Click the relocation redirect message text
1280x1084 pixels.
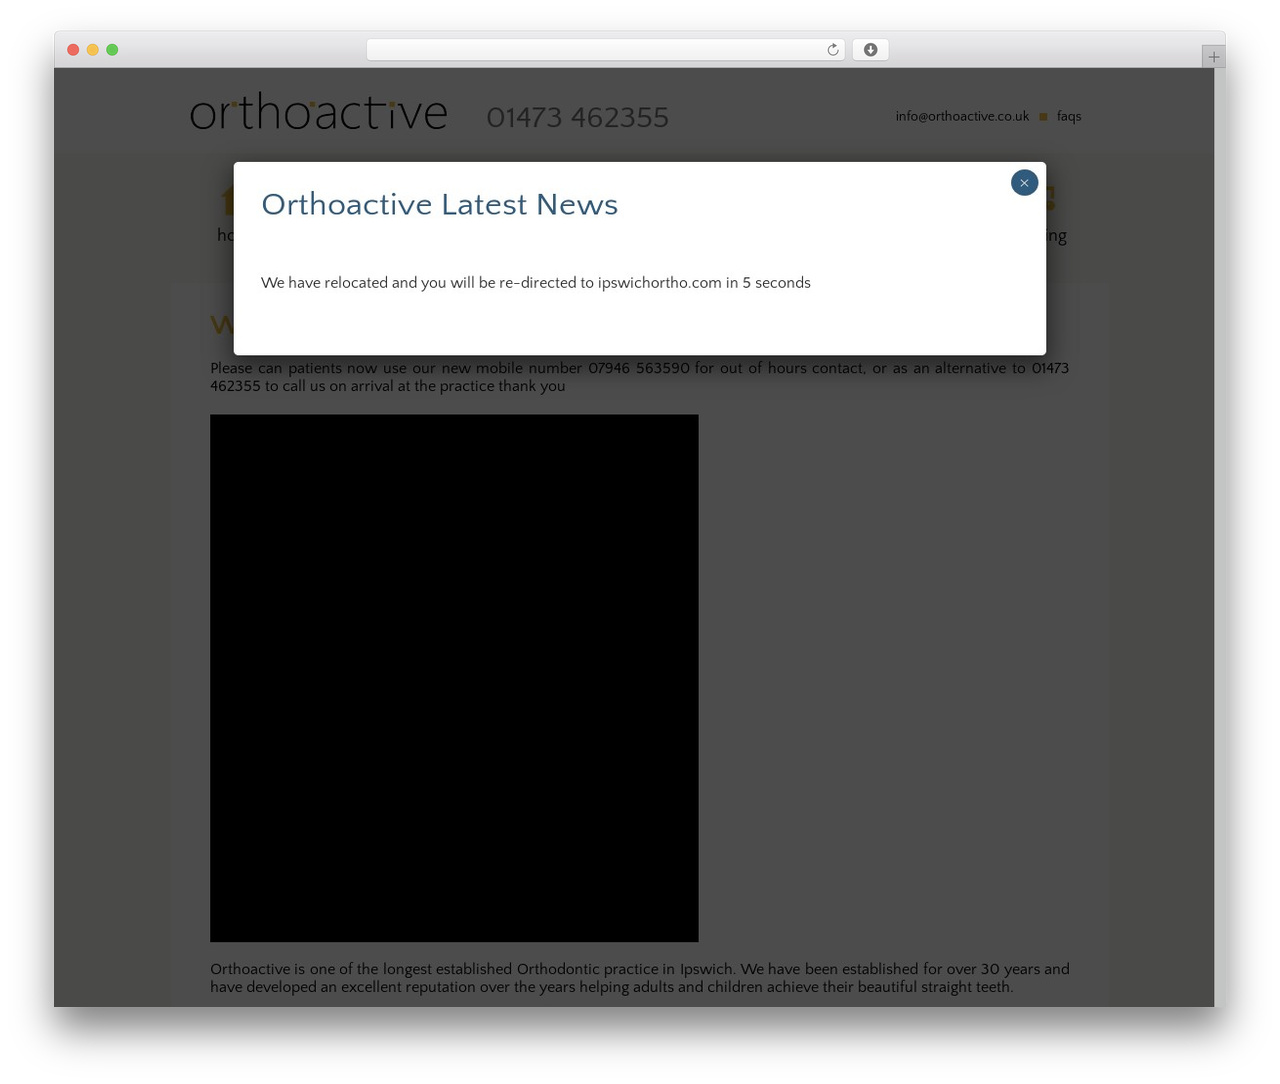pos(536,283)
